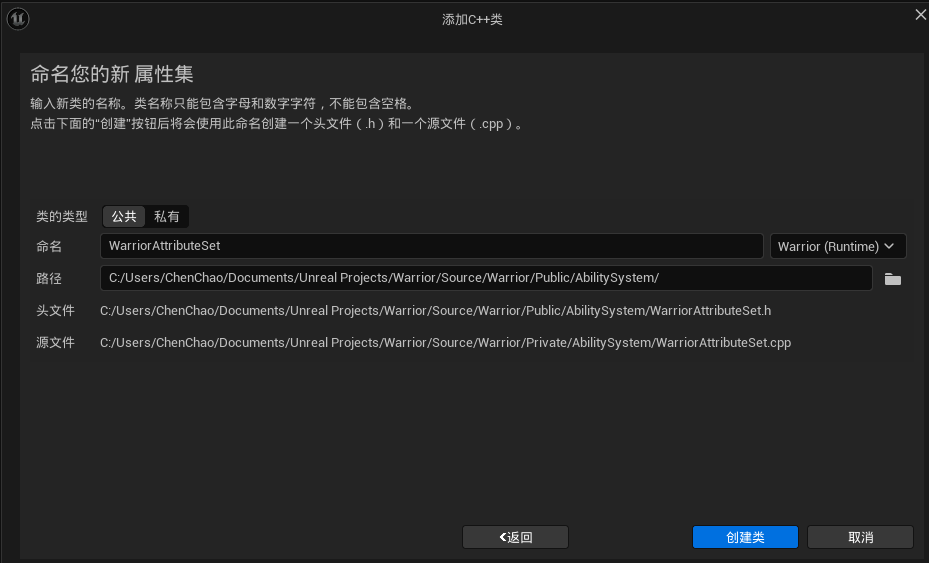Select 公共 class type
Screen dimensions: 929x563
[124, 216]
